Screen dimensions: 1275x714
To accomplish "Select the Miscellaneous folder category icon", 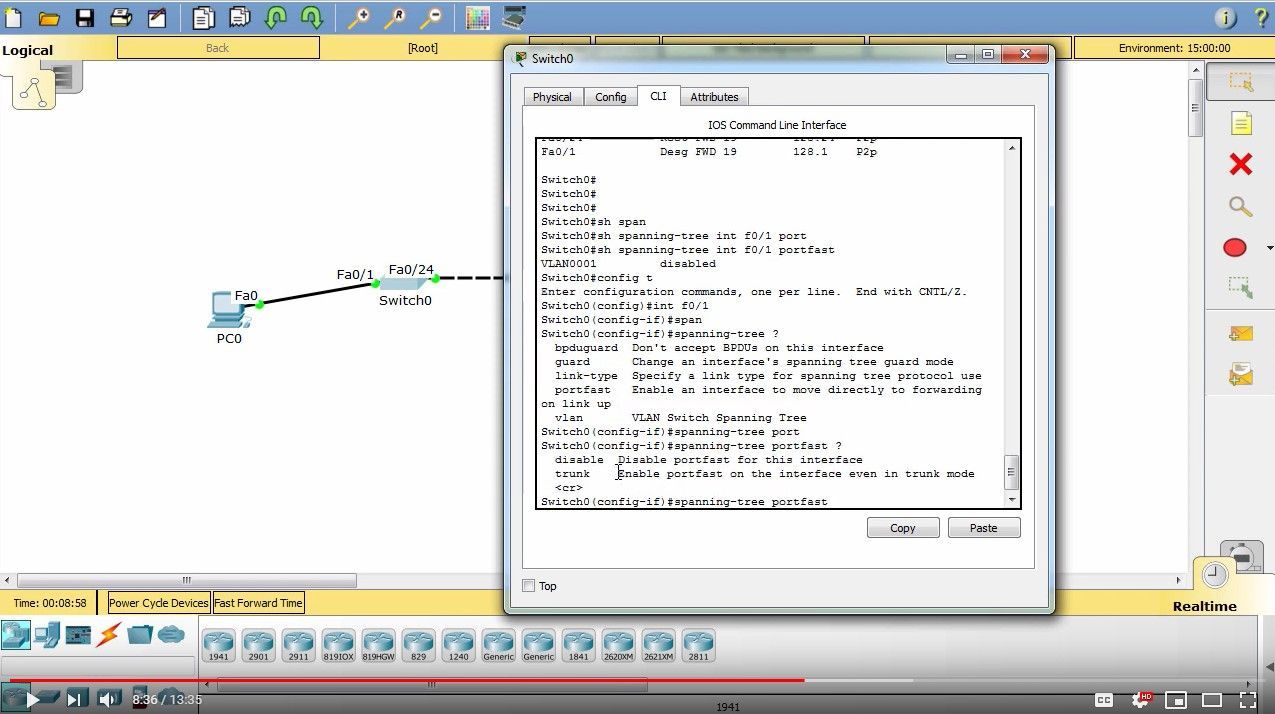I will [x=140, y=634].
